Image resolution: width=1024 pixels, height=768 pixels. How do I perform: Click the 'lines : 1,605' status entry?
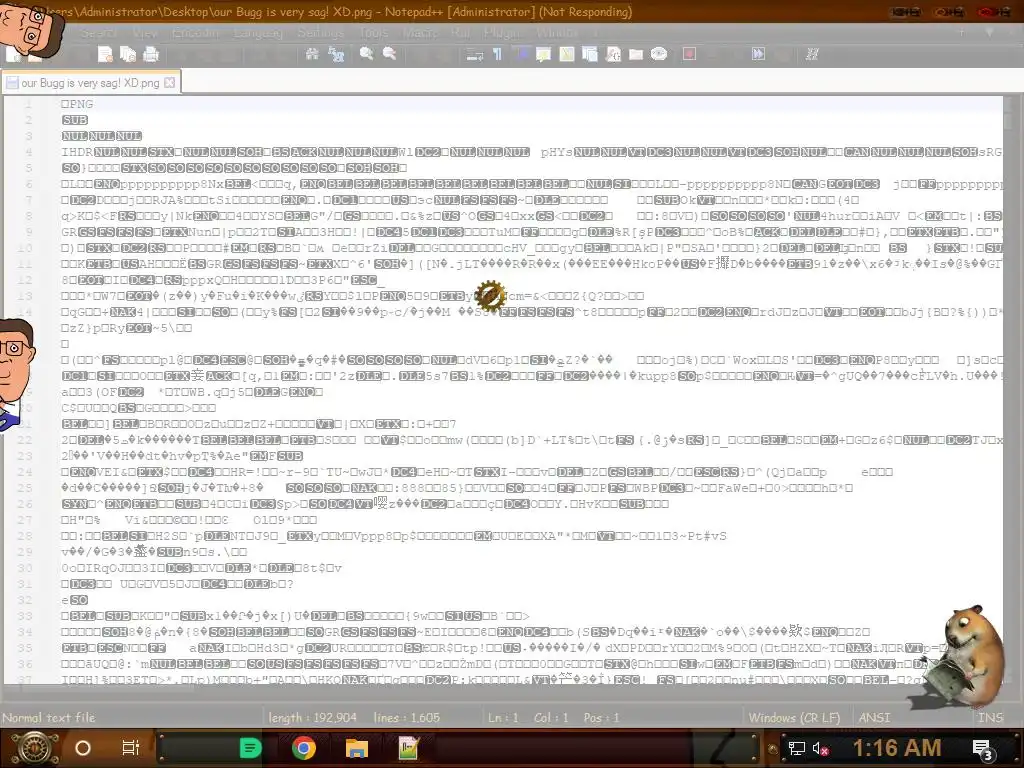point(407,717)
